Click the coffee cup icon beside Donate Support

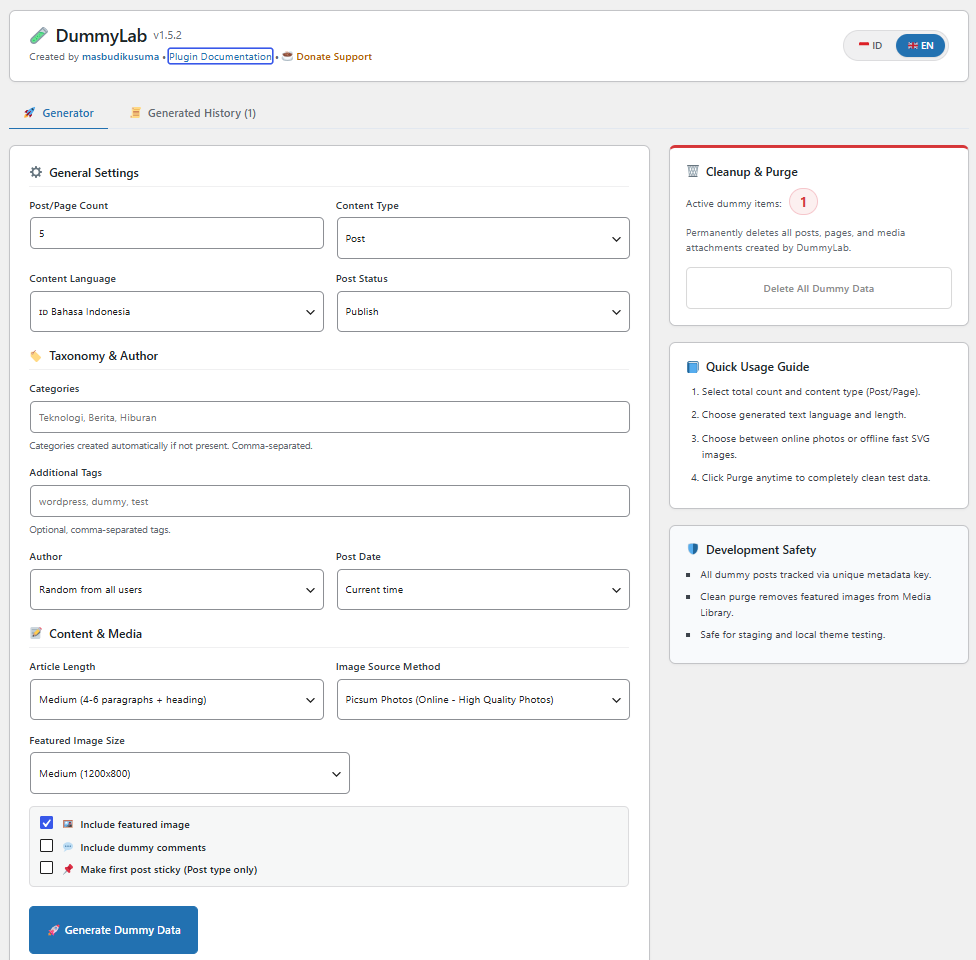click(x=287, y=56)
